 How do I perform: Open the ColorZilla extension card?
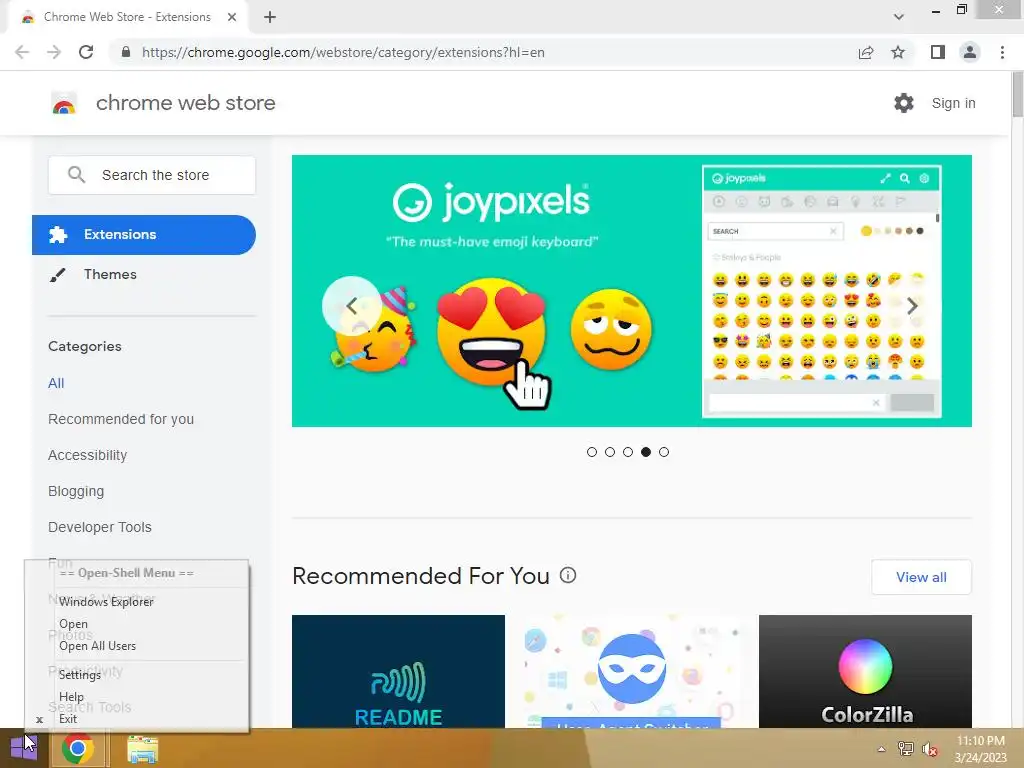point(865,671)
